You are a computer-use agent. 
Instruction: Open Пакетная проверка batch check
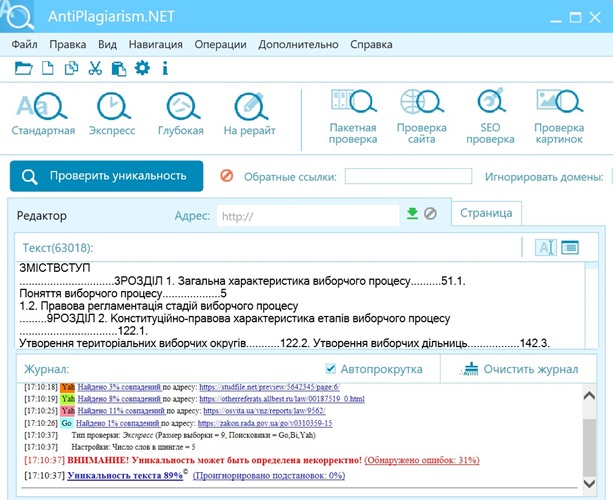click(353, 117)
